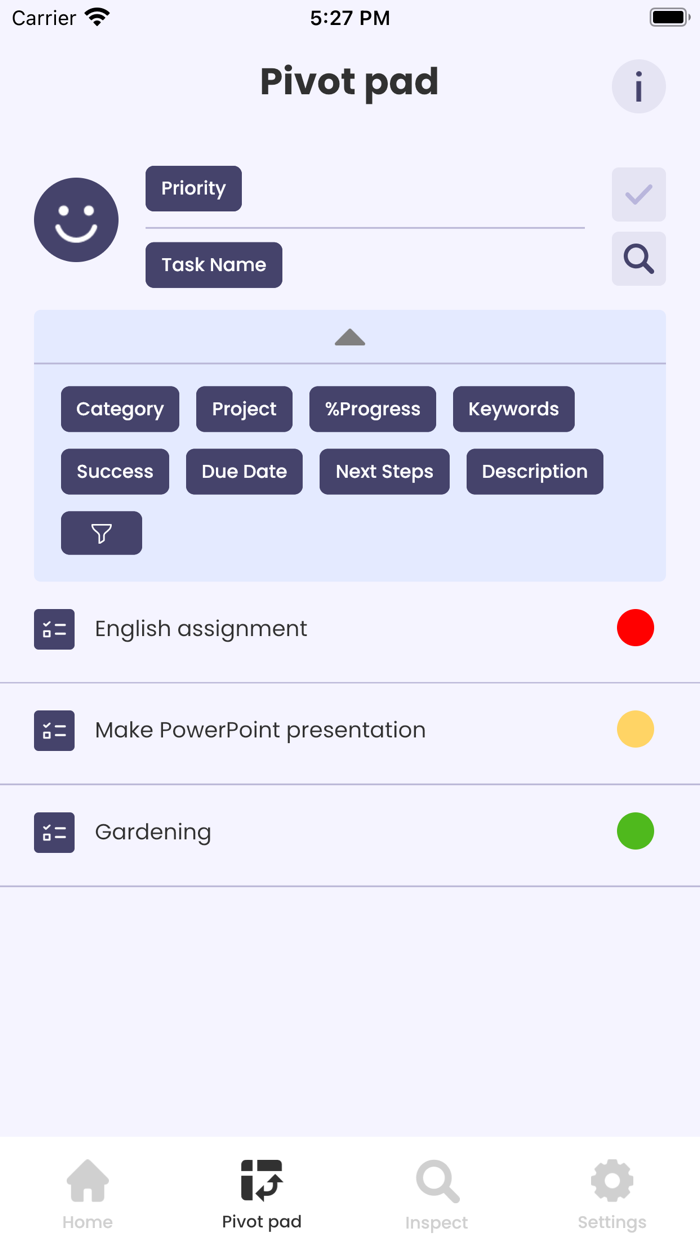700x1244 pixels.
Task: Switch to the Home tab
Action: point(88,1195)
